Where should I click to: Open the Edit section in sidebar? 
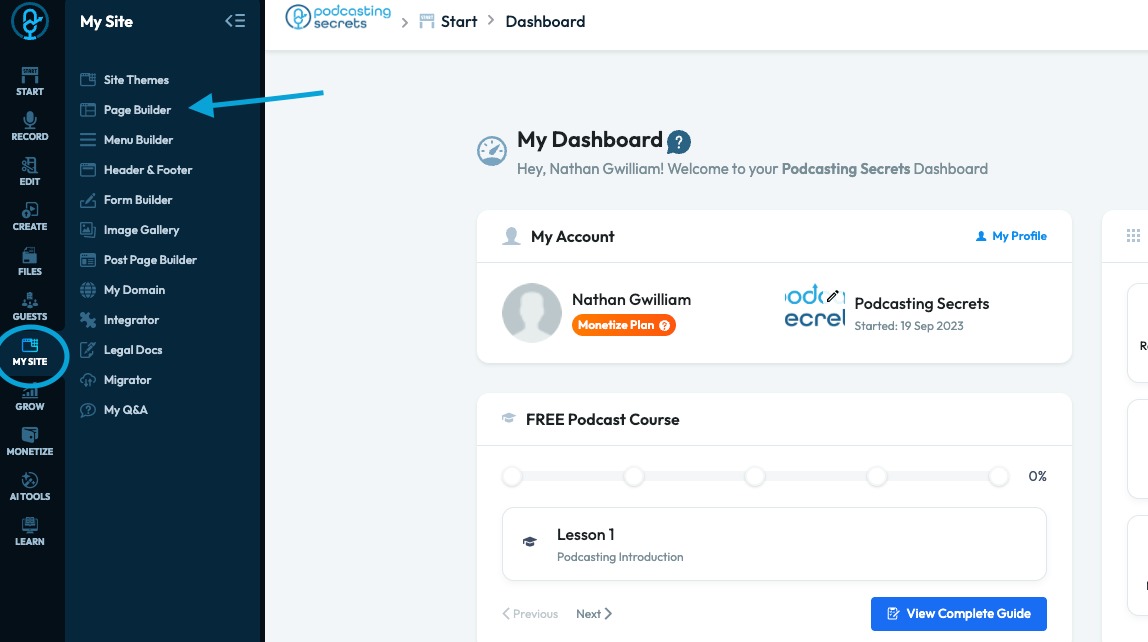pos(29,171)
